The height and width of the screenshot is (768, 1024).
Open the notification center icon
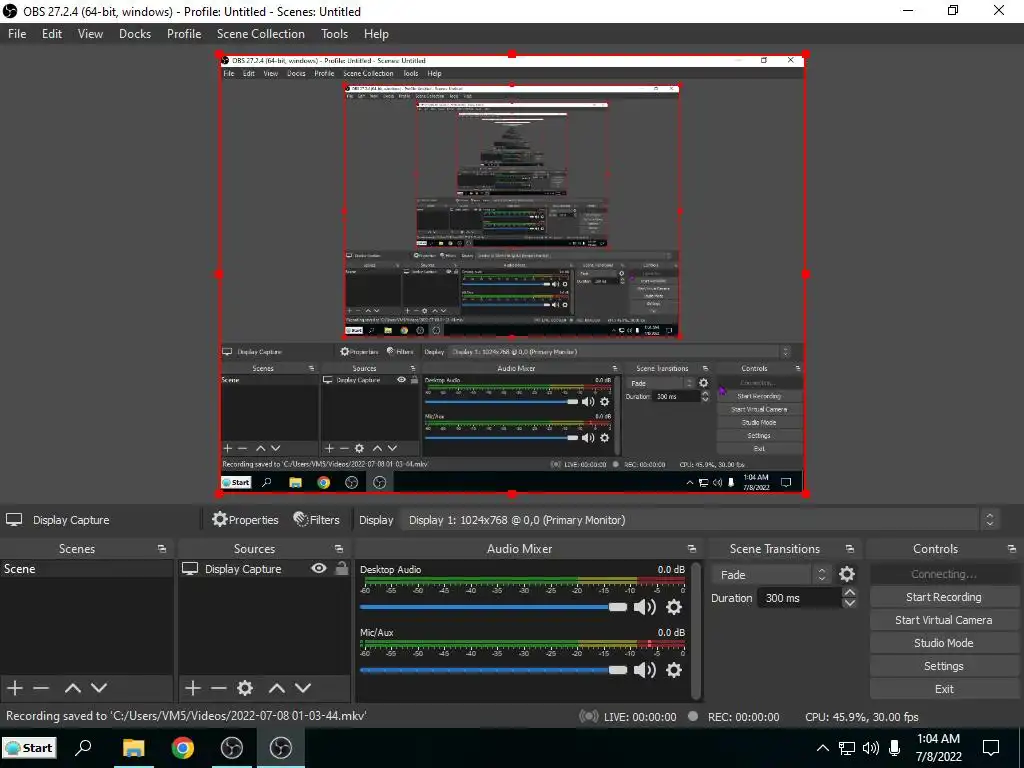click(991, 748)
